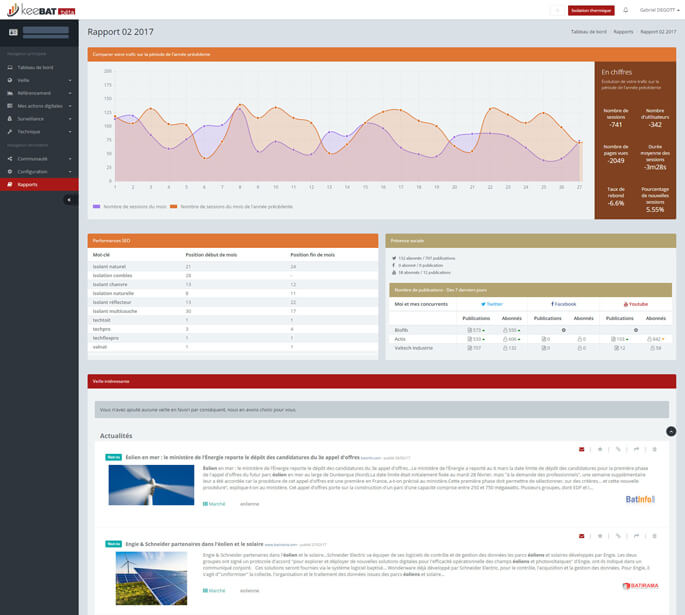Click the Surveillance lock icon
This screenshot has width=685, height=615.
coord(10,119)
